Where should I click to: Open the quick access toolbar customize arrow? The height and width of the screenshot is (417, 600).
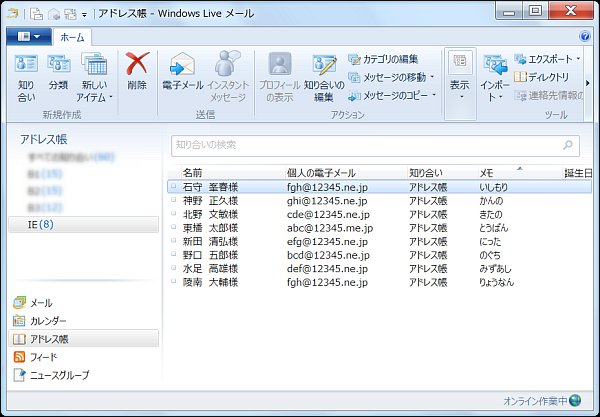pyautogui.click(x=84, y=15)
